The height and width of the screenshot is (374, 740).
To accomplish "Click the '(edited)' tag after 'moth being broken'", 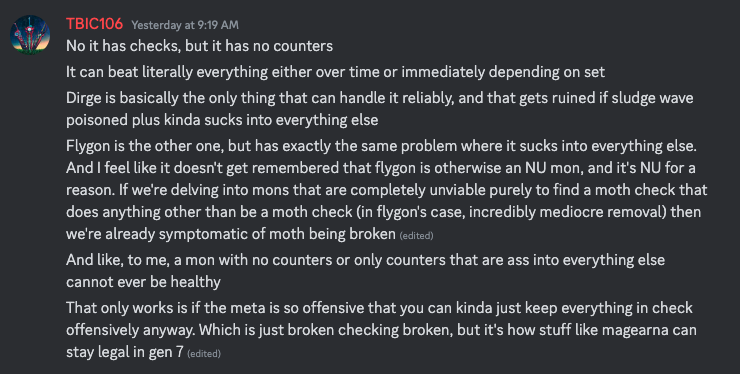I will (416, 235).
